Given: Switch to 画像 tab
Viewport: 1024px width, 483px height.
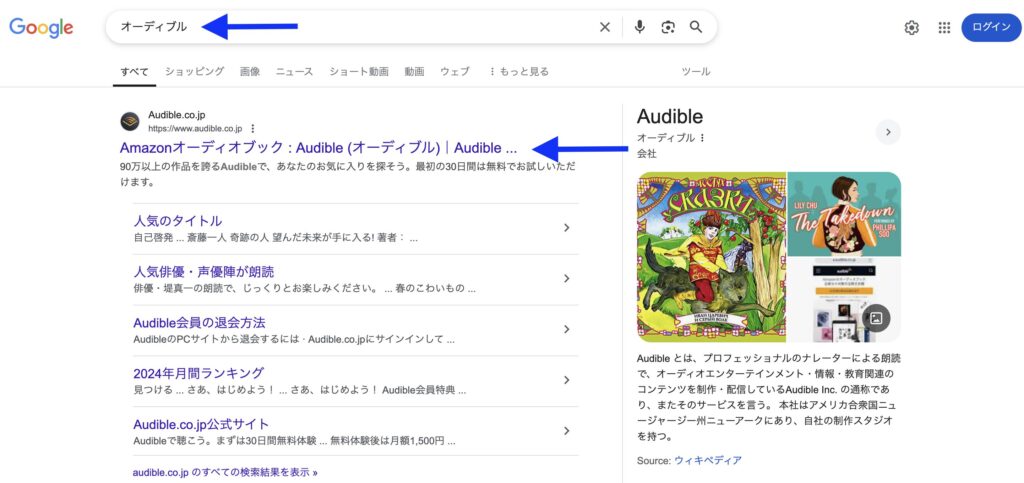Looking at the screenshot, I should coord(249,72).
